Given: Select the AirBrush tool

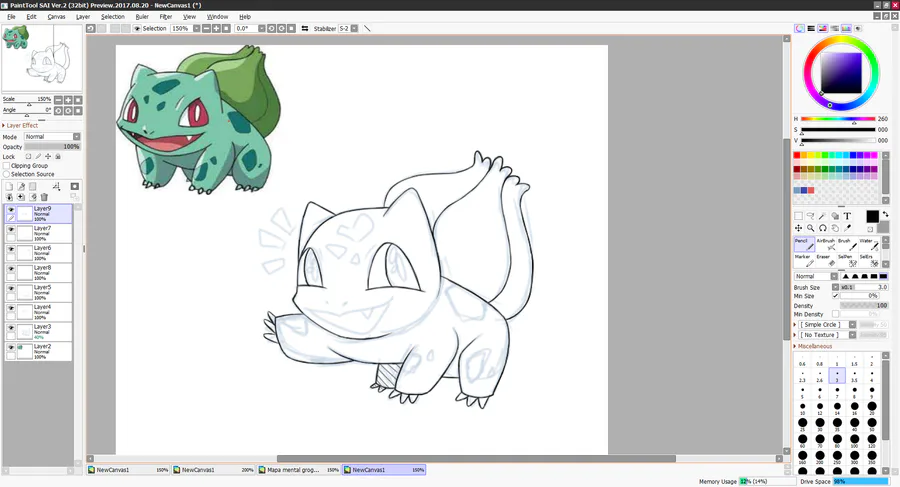Looking at the screenshot, I should (825, 244).
